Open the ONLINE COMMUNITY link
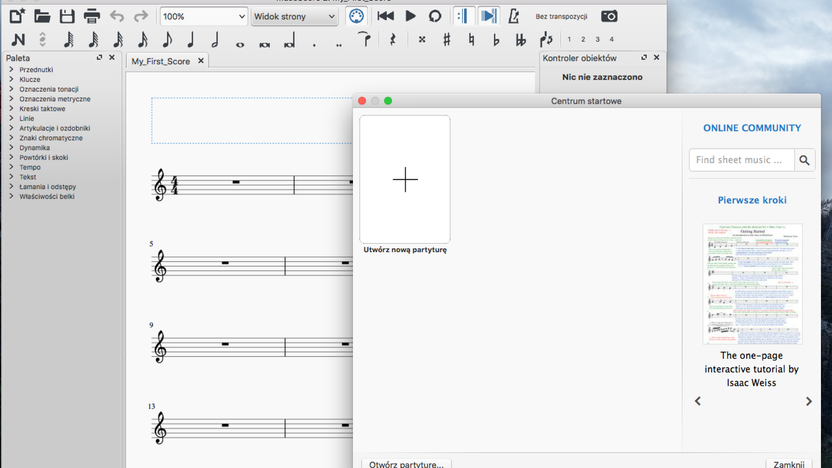The height and width of the screenshot is (468, 832). 752,128
